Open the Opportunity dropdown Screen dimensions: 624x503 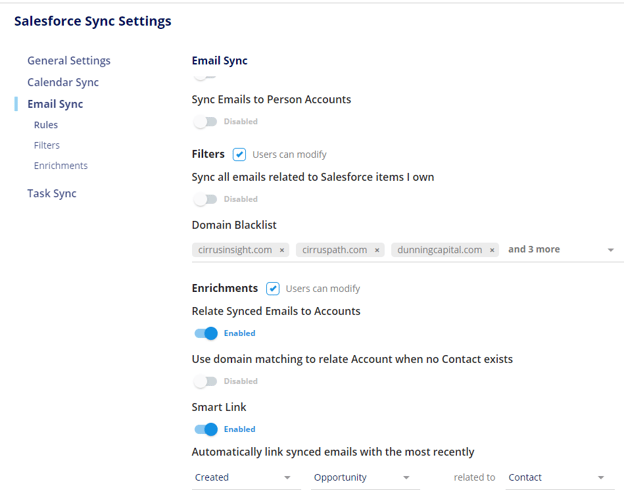point(365,478)
